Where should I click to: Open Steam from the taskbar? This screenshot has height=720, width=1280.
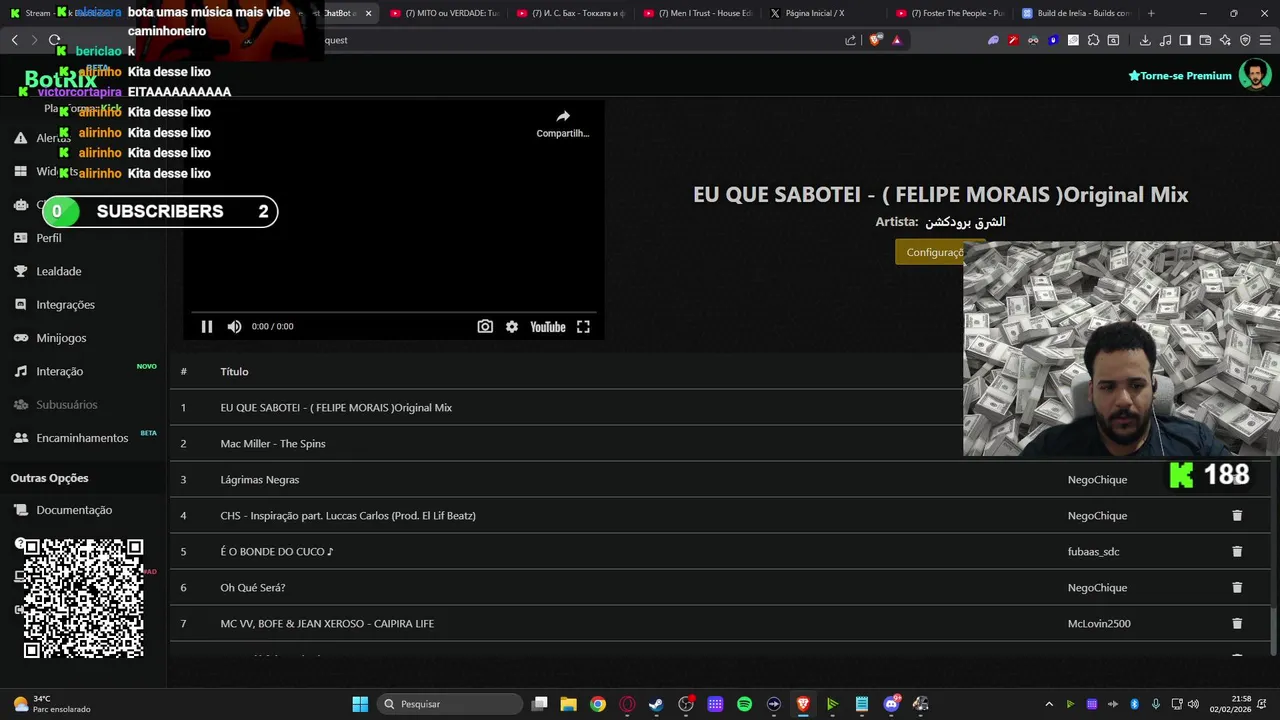[656, 704]
